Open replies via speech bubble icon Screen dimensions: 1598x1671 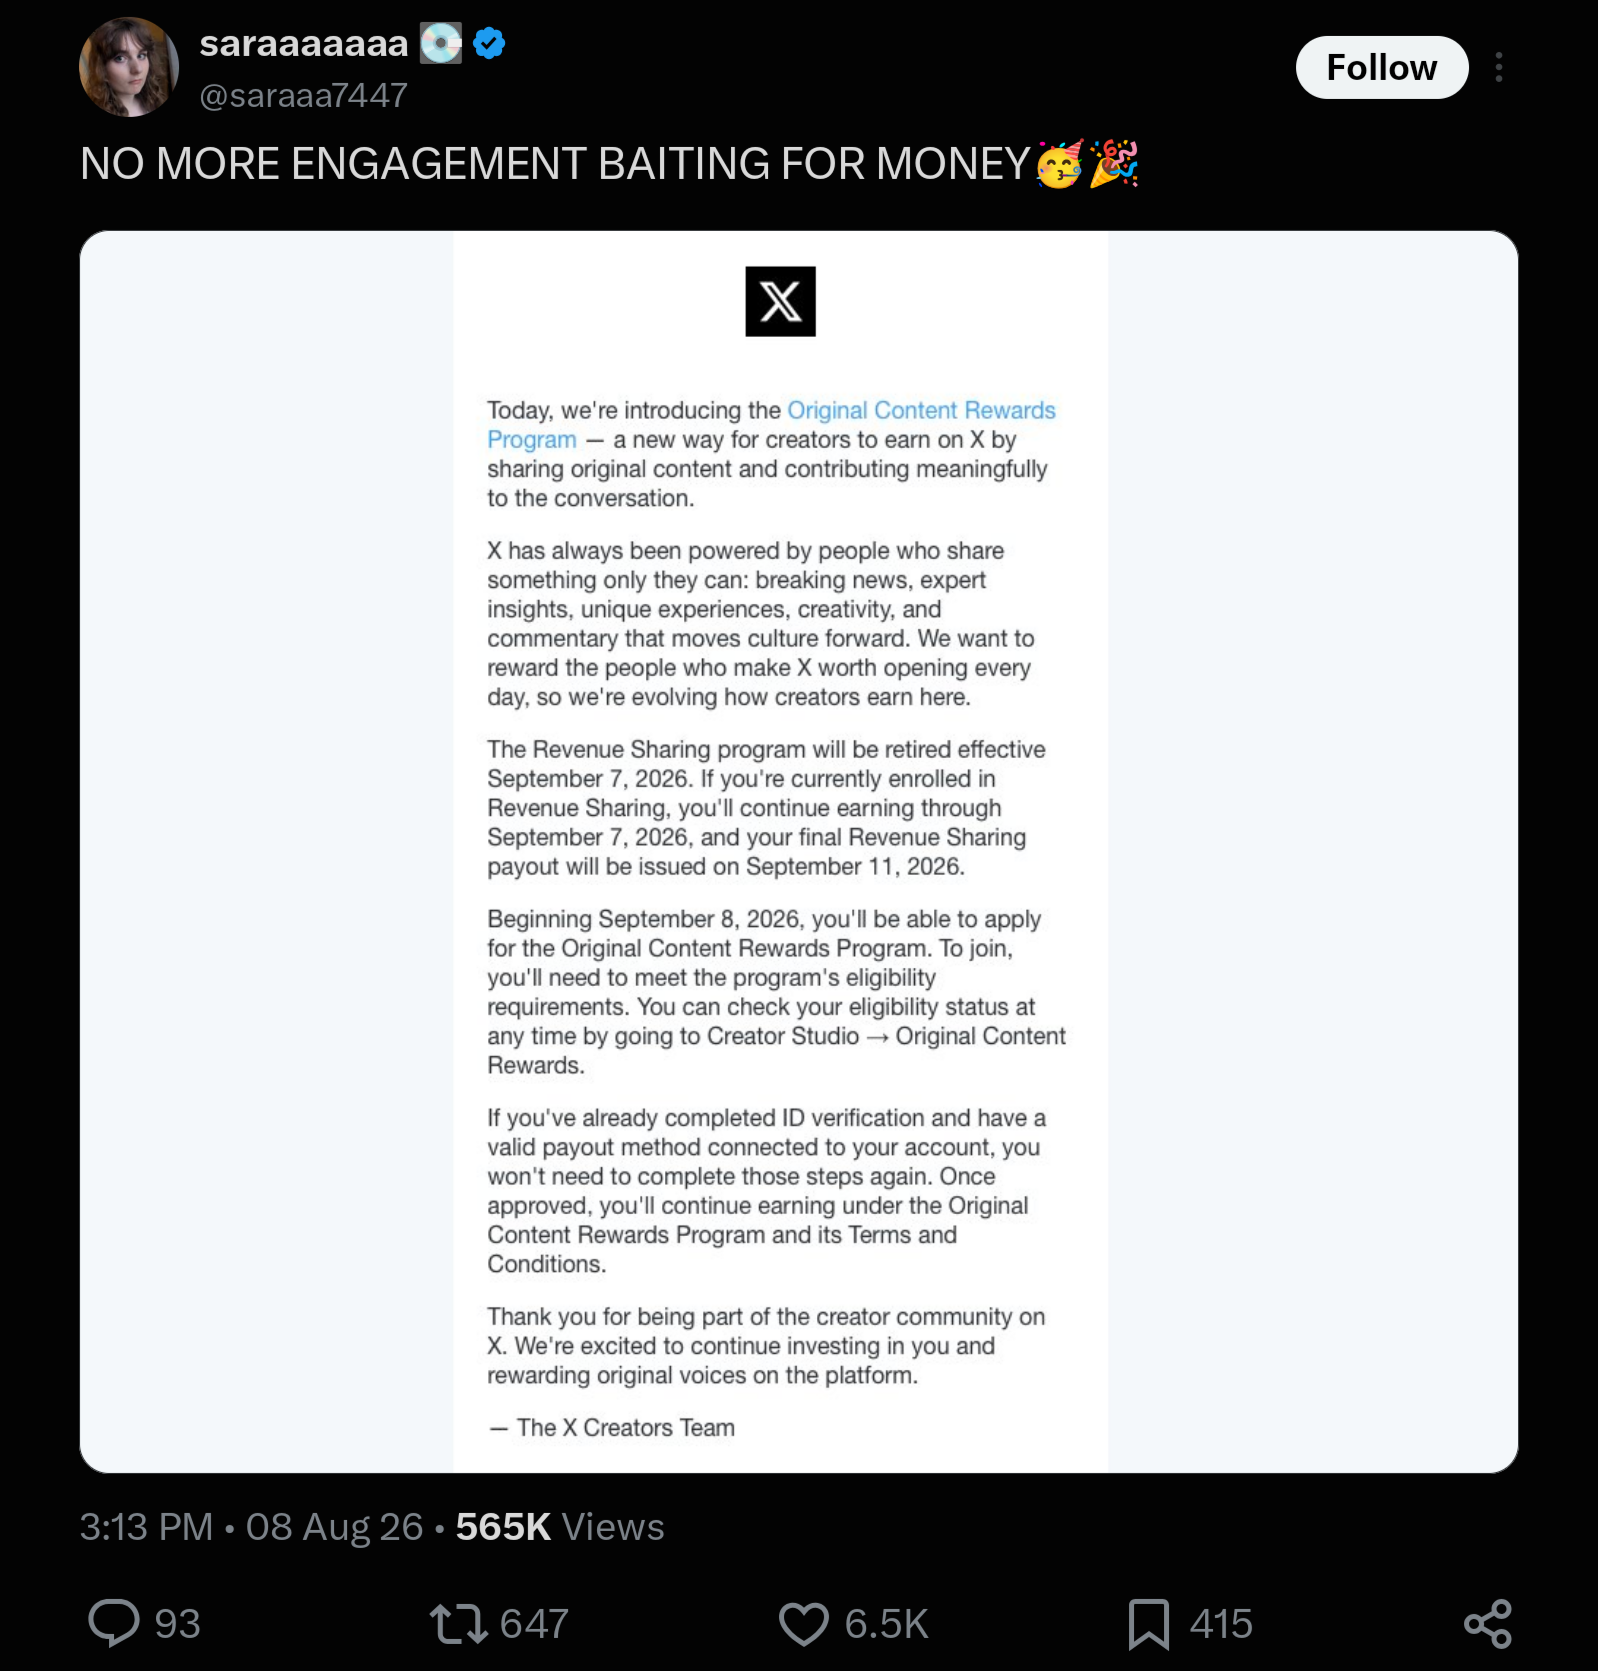pos(114,1622)
